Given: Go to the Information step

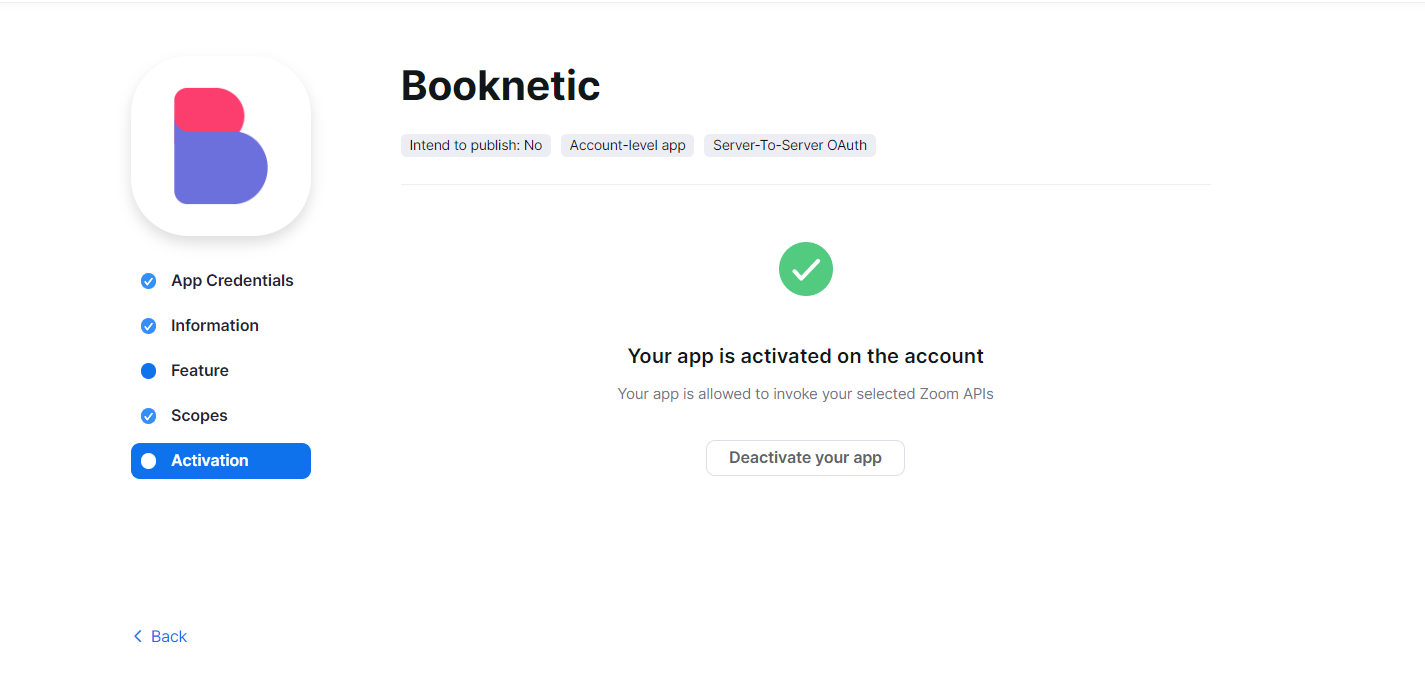Looking at the screenshot, I should (x=214, y=326).
